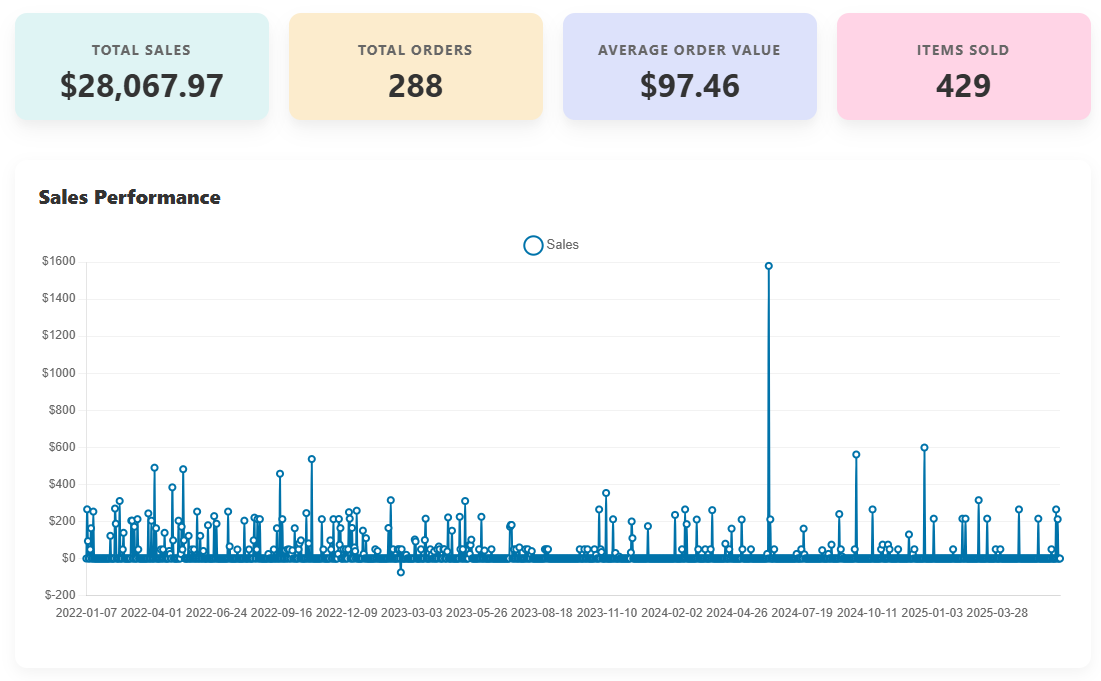Click the 2022-01-07 date axis label
The width and height of the screenshot is (1101, 681).
(x=86, y=612)
